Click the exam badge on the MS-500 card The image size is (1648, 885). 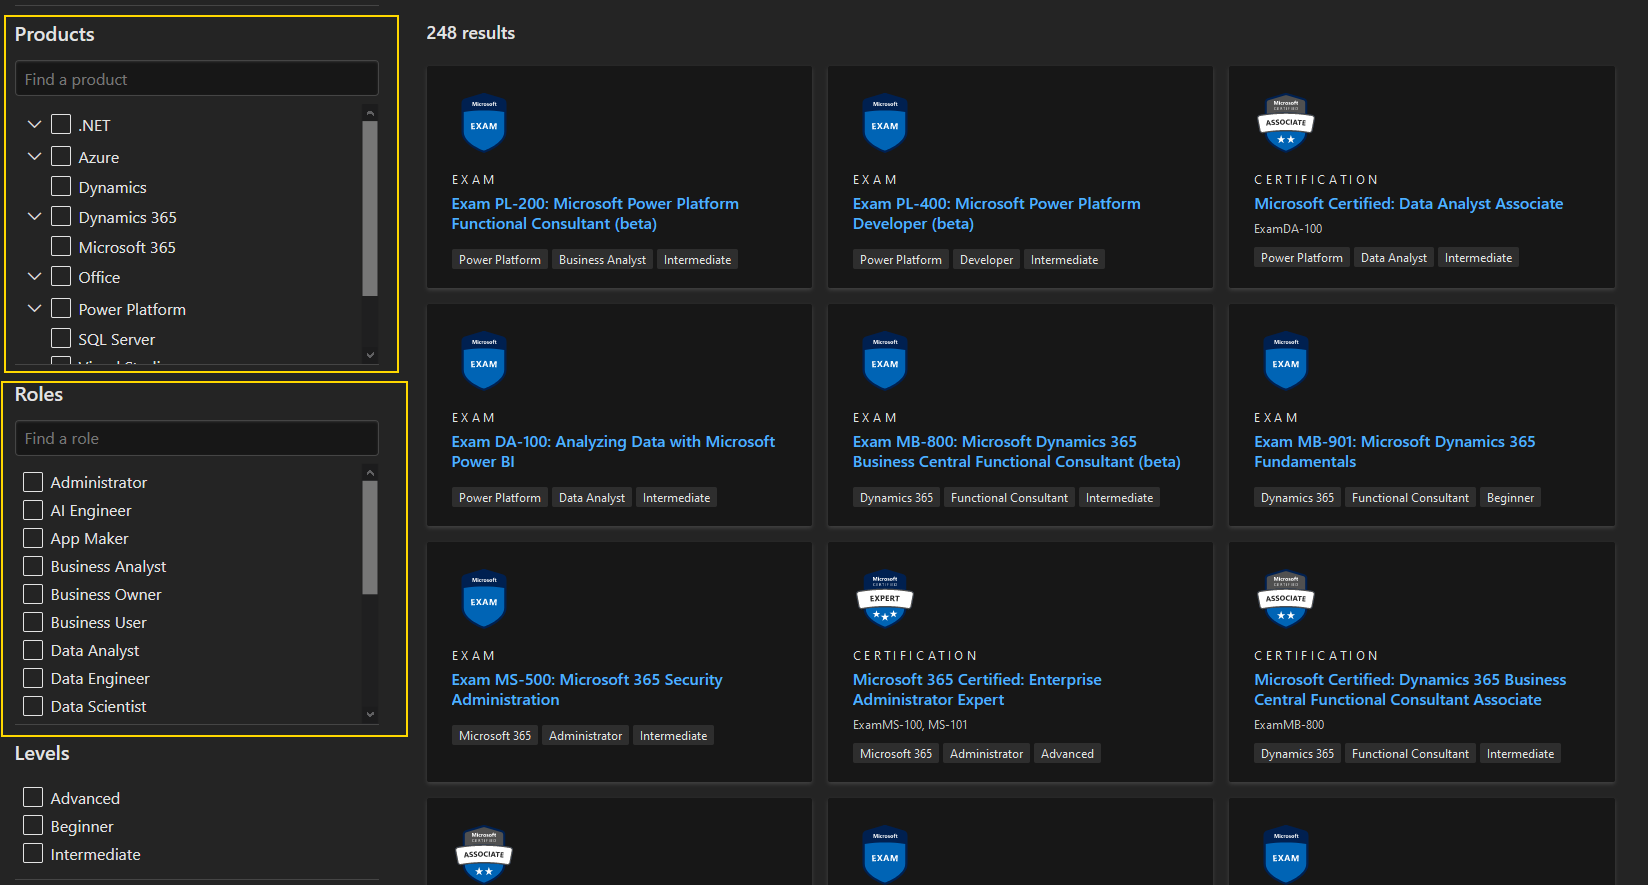(x=484, y=598)
